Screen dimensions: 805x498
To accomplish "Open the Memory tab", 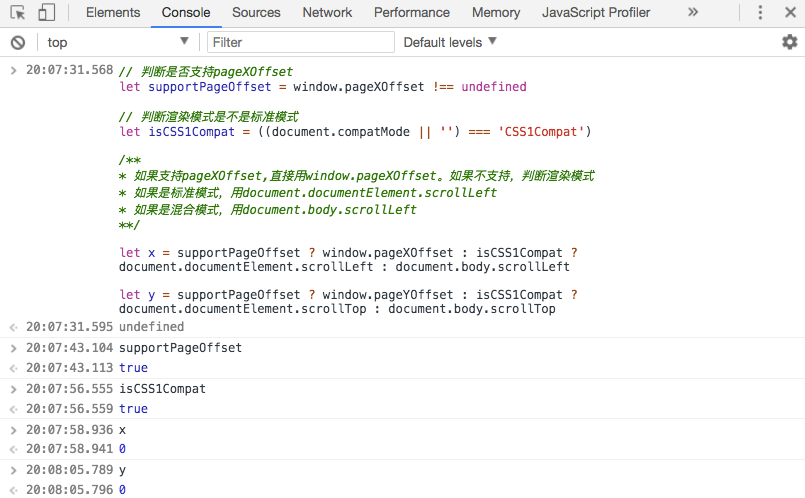I will (496, 12).
